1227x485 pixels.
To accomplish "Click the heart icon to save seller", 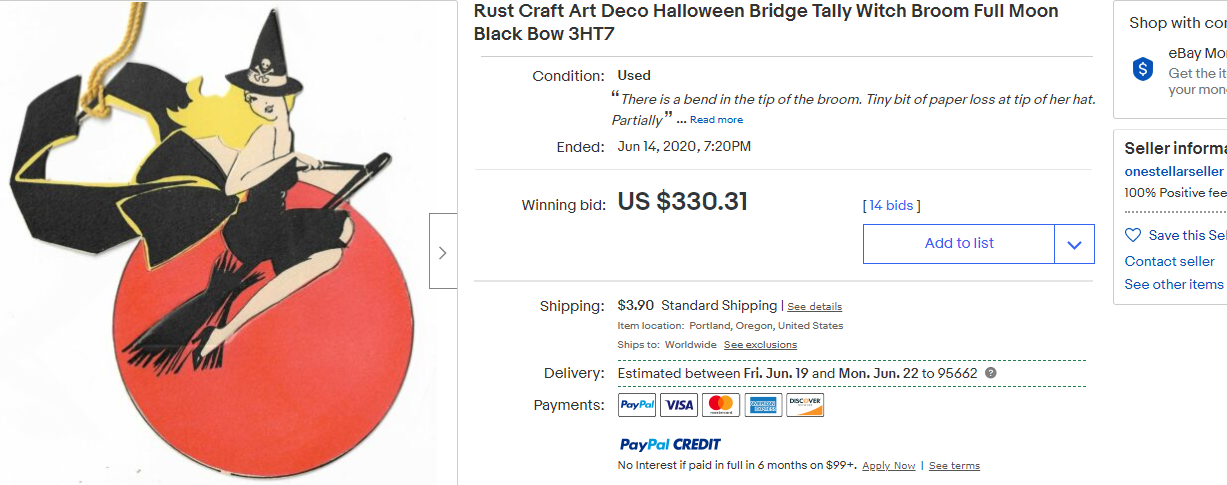I will tap(1133, 235).
